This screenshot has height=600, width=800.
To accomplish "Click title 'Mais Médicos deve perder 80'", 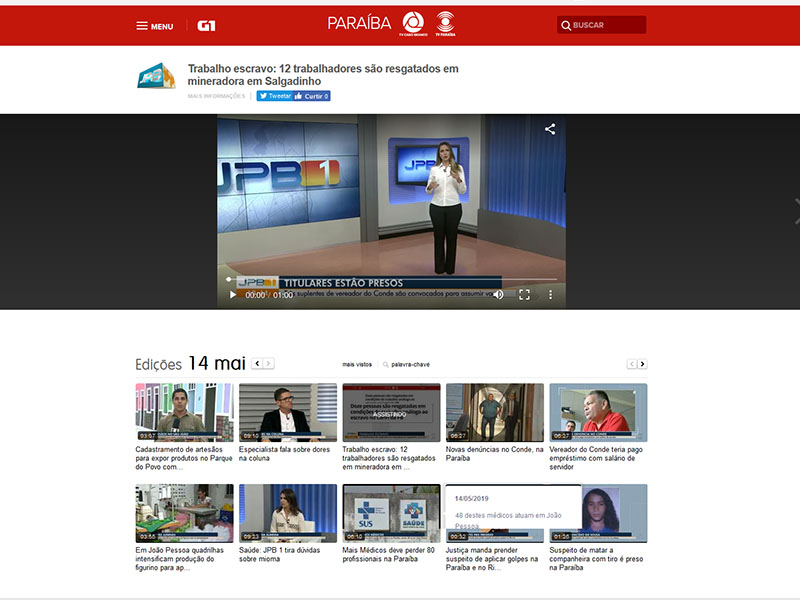I will (x=389, y=554).
